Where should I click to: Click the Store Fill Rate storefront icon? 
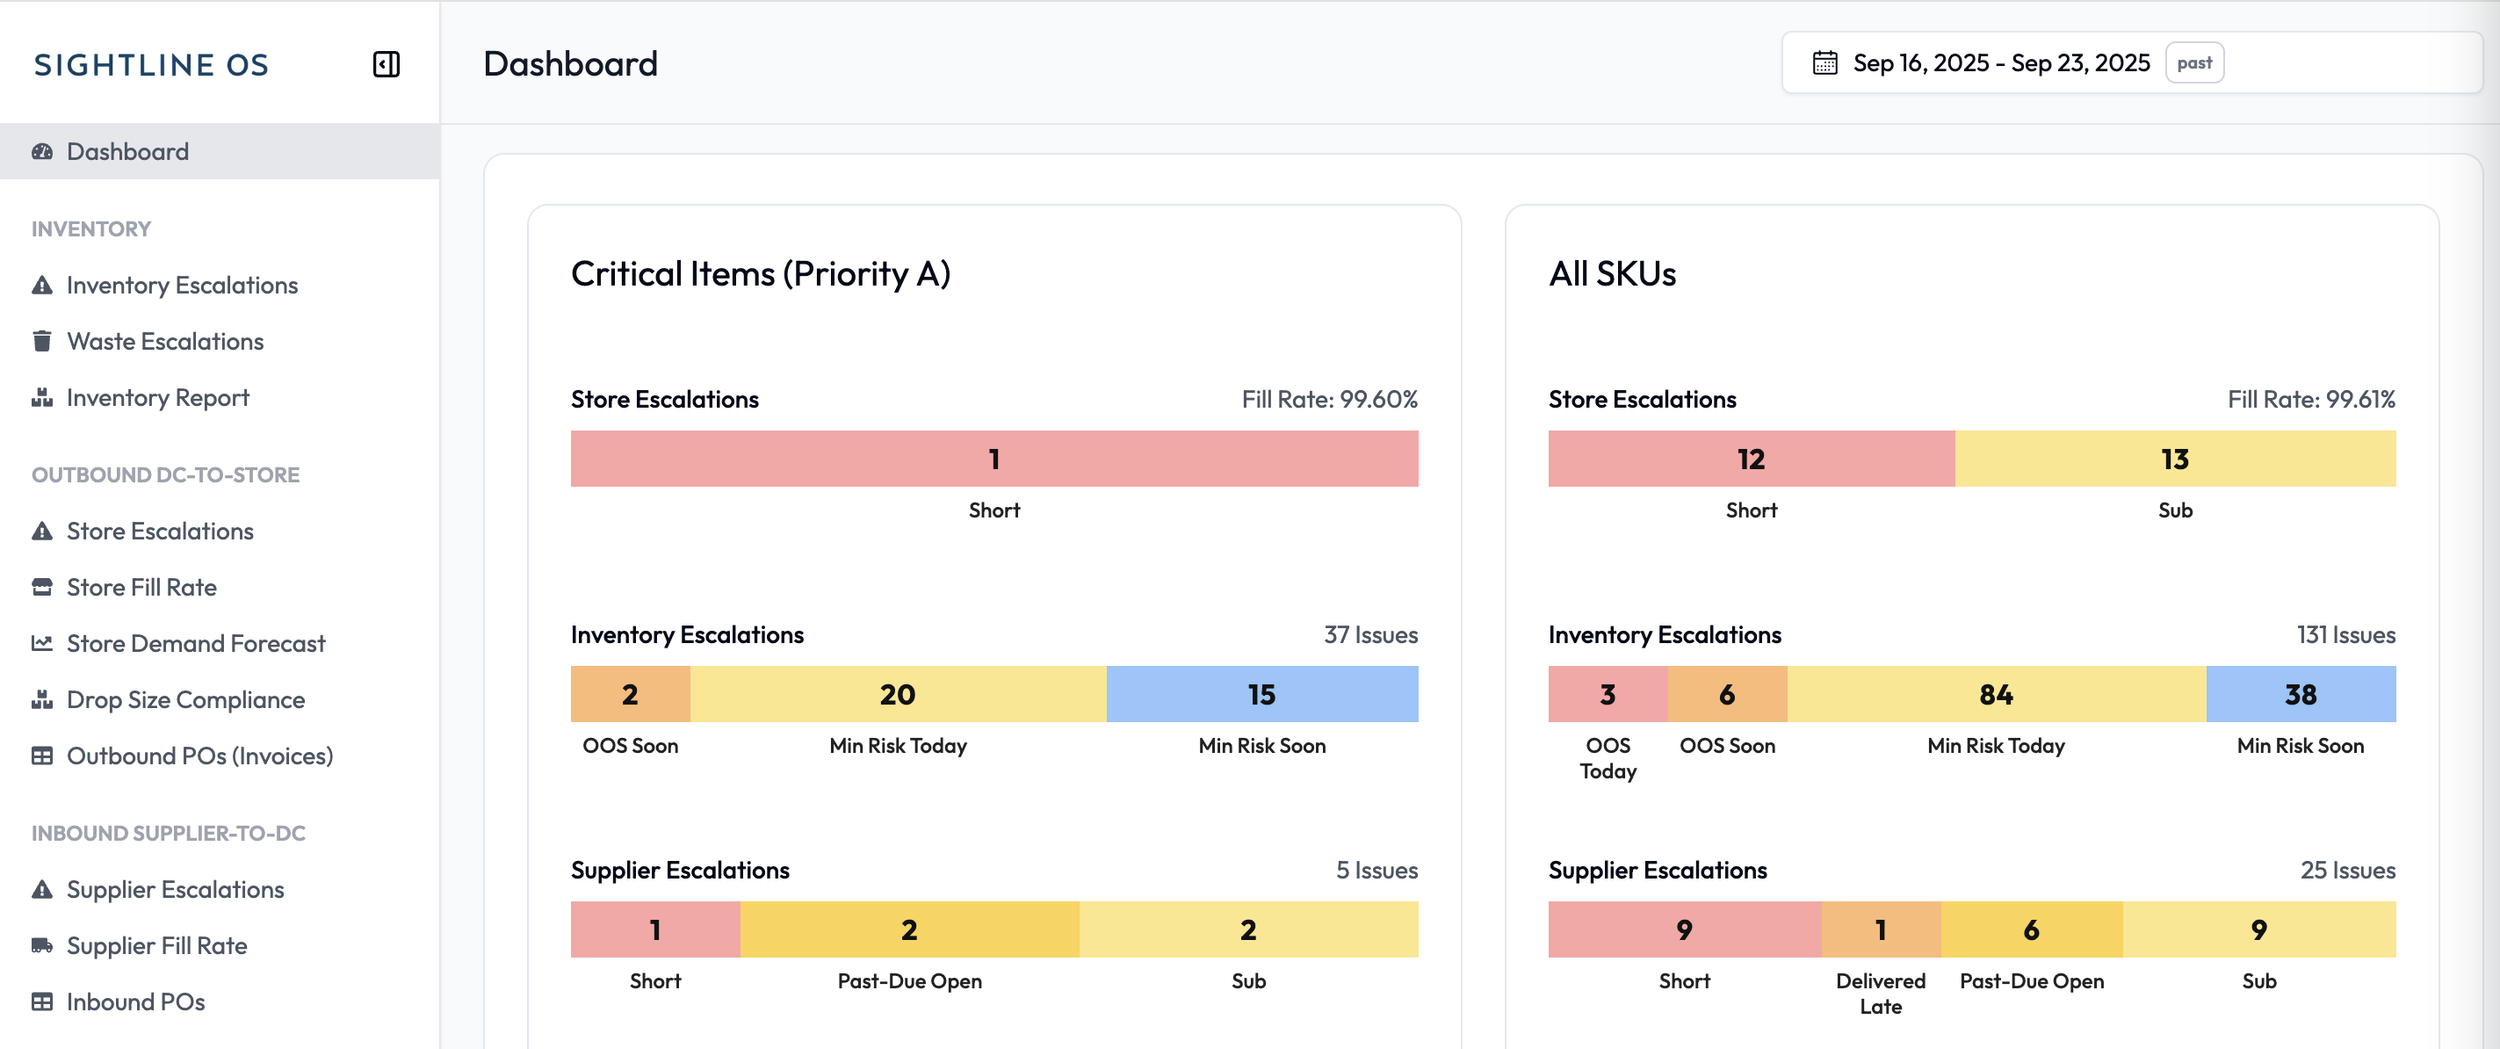pyautogui.click(x=42, y=587)
